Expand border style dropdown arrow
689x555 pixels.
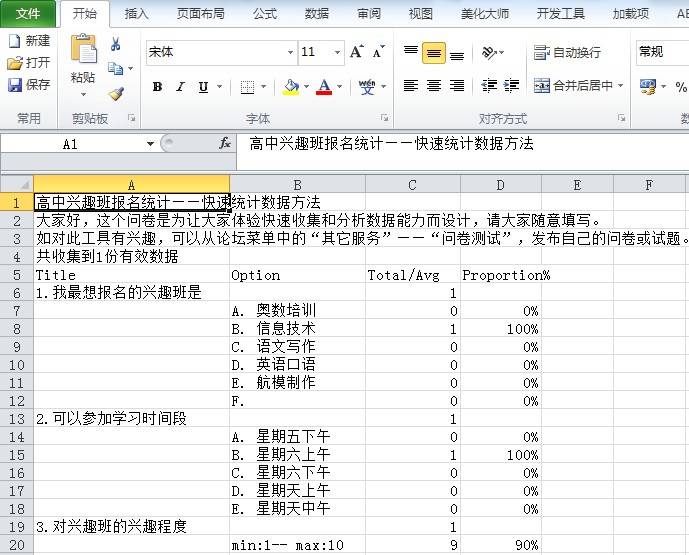coord(264,87)
